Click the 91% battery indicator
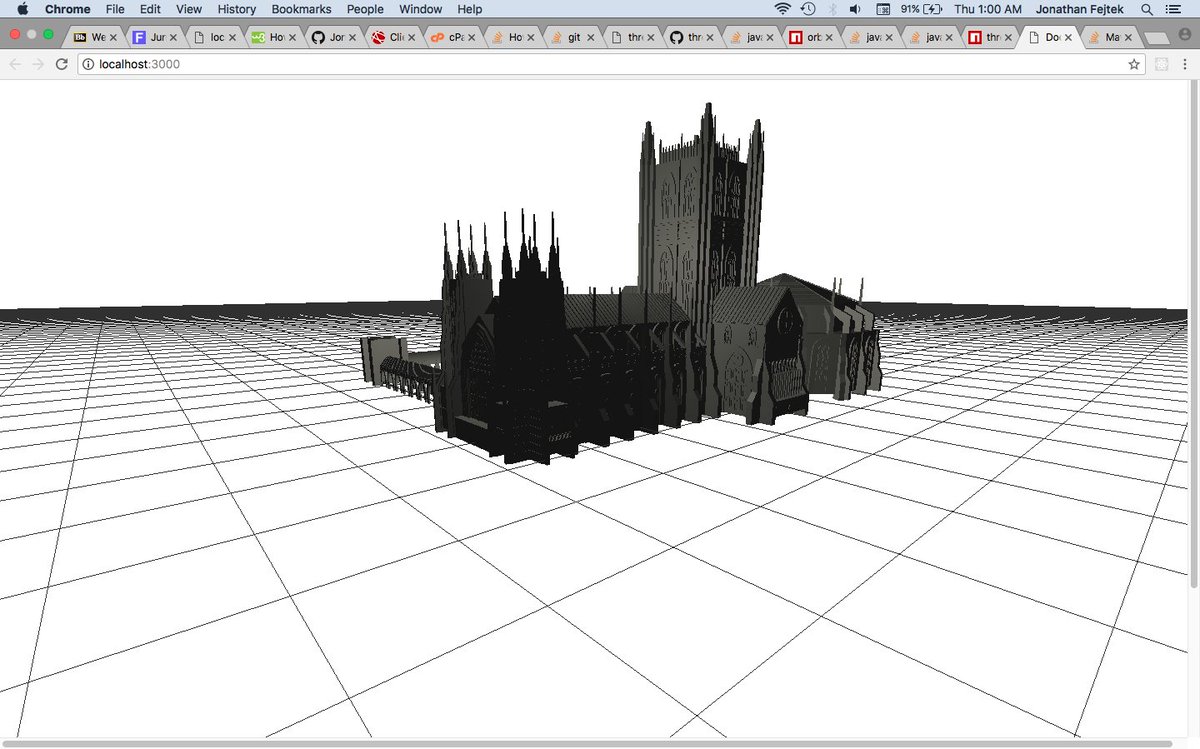The width and height of the screenshot is (1200, 749). pyautogui.click(x=921, y=9)
